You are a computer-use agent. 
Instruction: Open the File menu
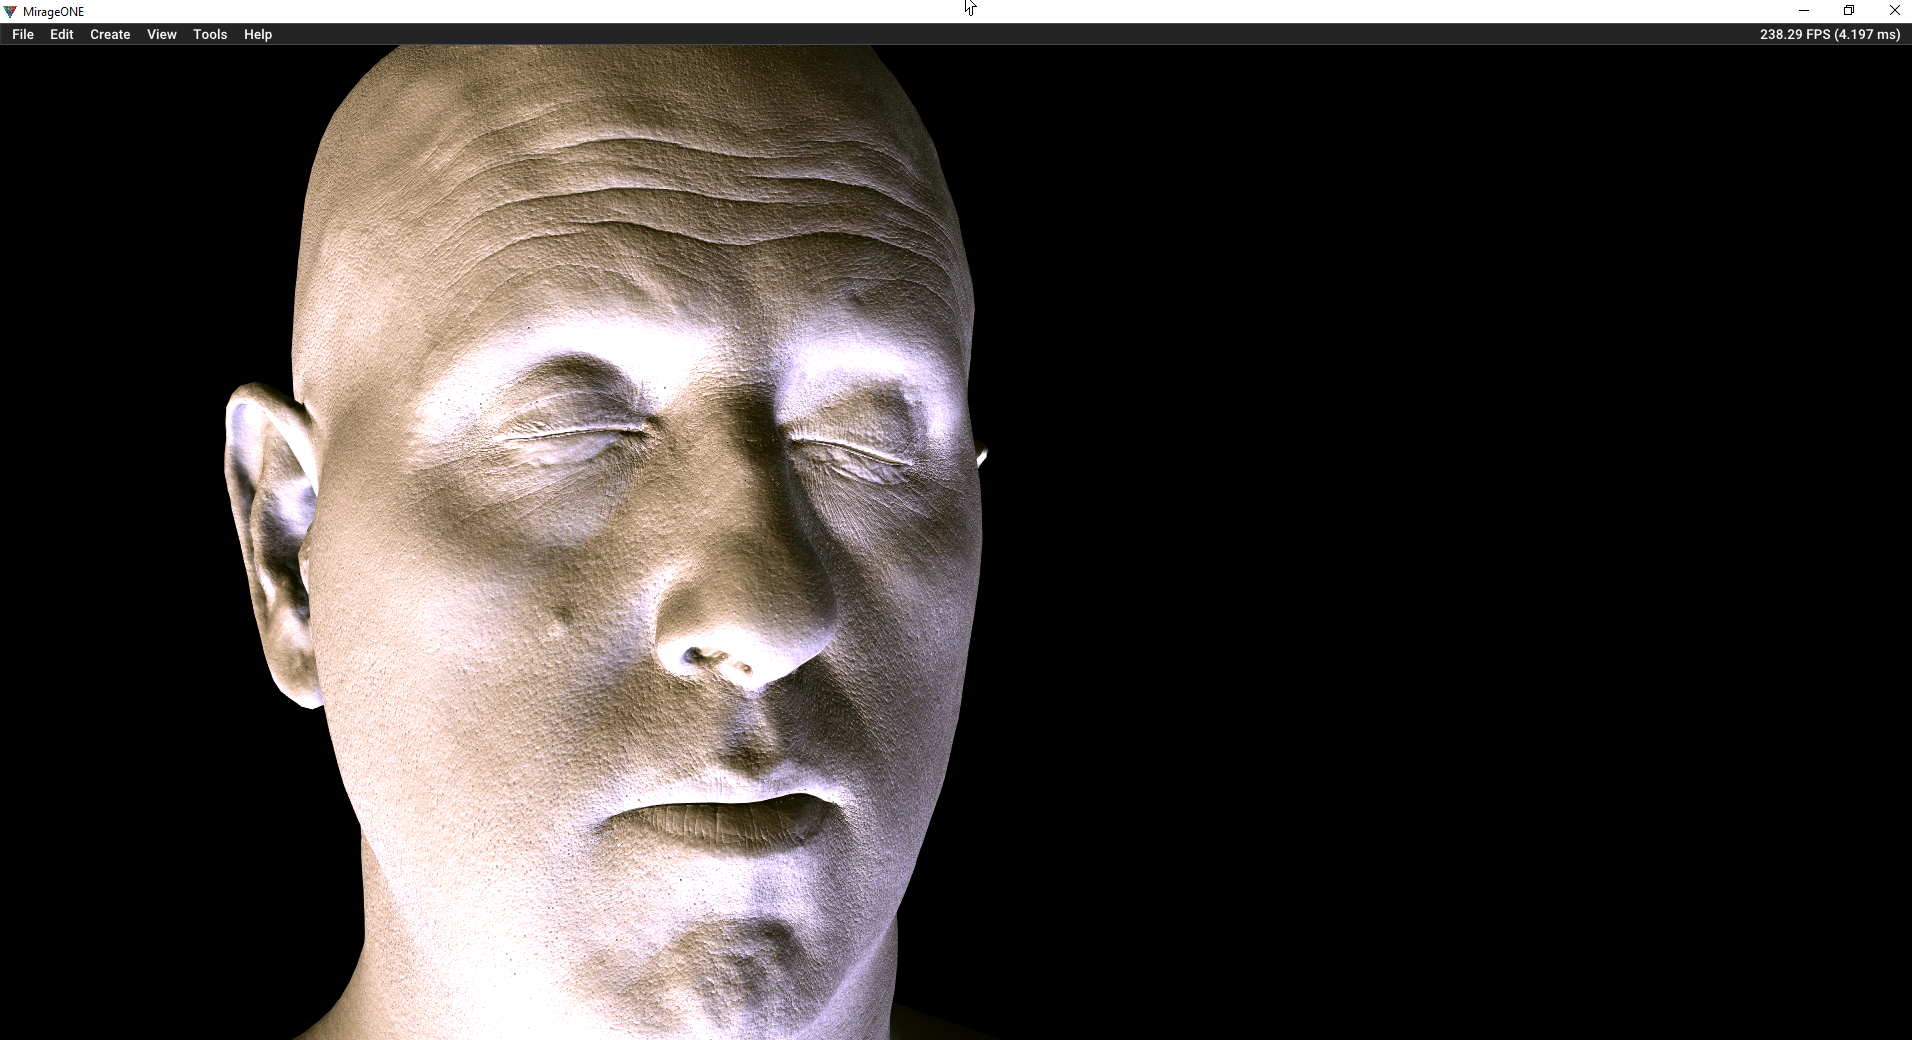point(23,34)
